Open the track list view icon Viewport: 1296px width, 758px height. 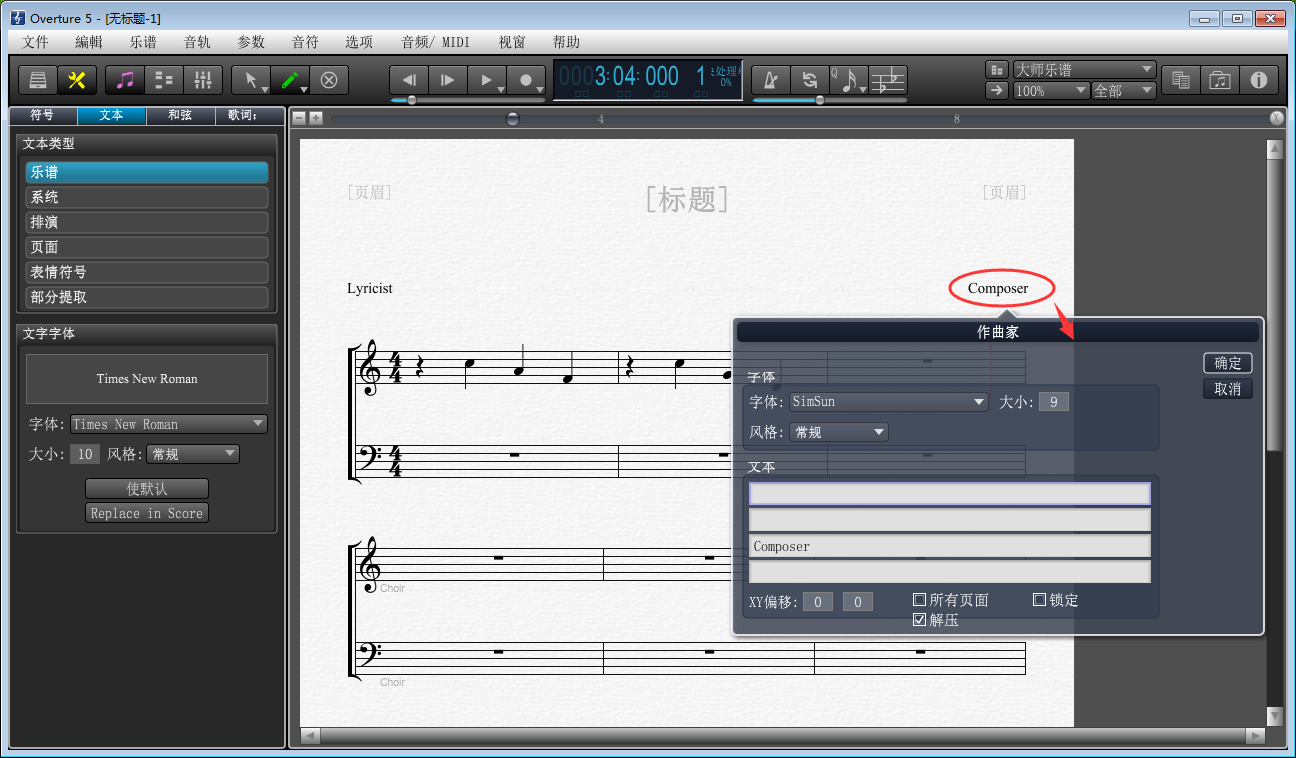coord(164,80)
